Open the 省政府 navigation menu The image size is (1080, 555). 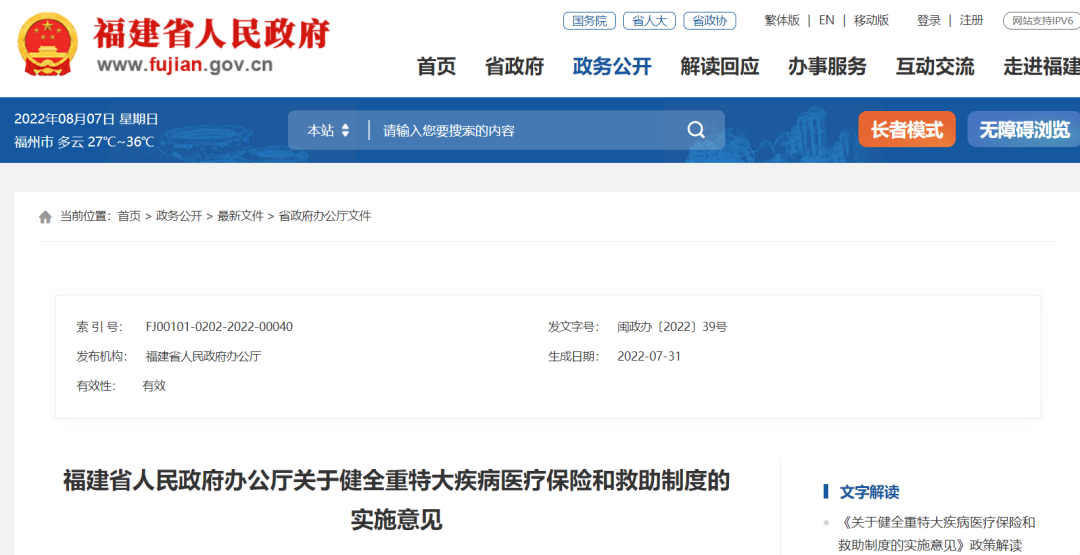pyautogui.click(x=514, y=66)
